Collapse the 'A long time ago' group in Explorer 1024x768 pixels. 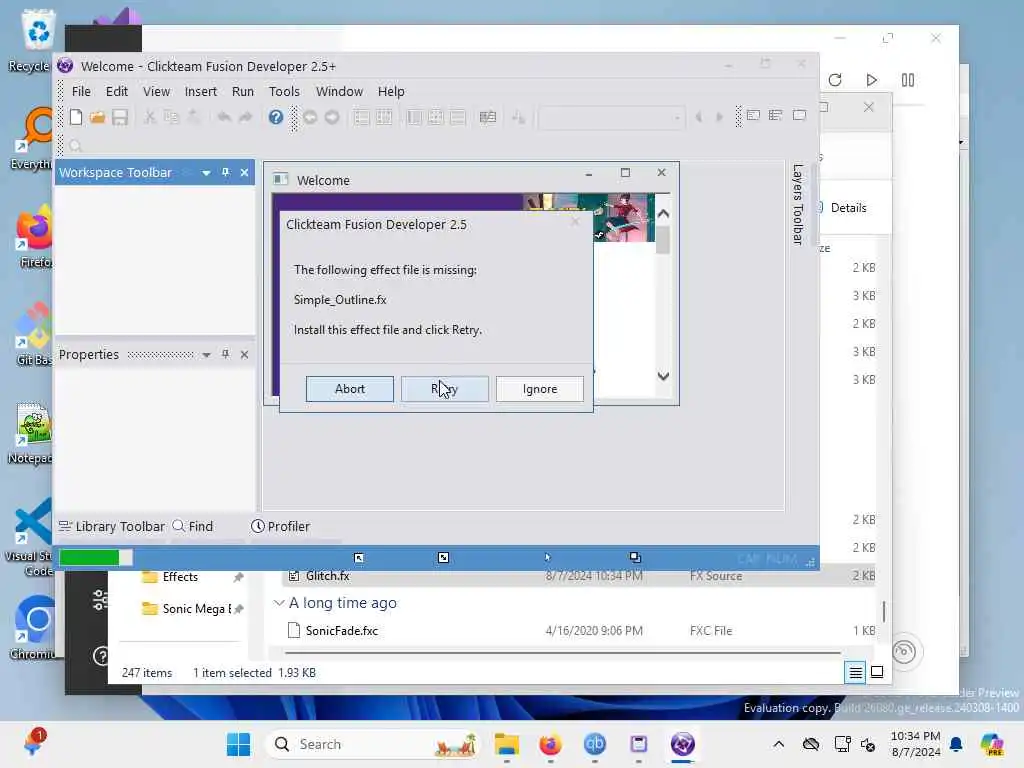[x=279, y=603]
